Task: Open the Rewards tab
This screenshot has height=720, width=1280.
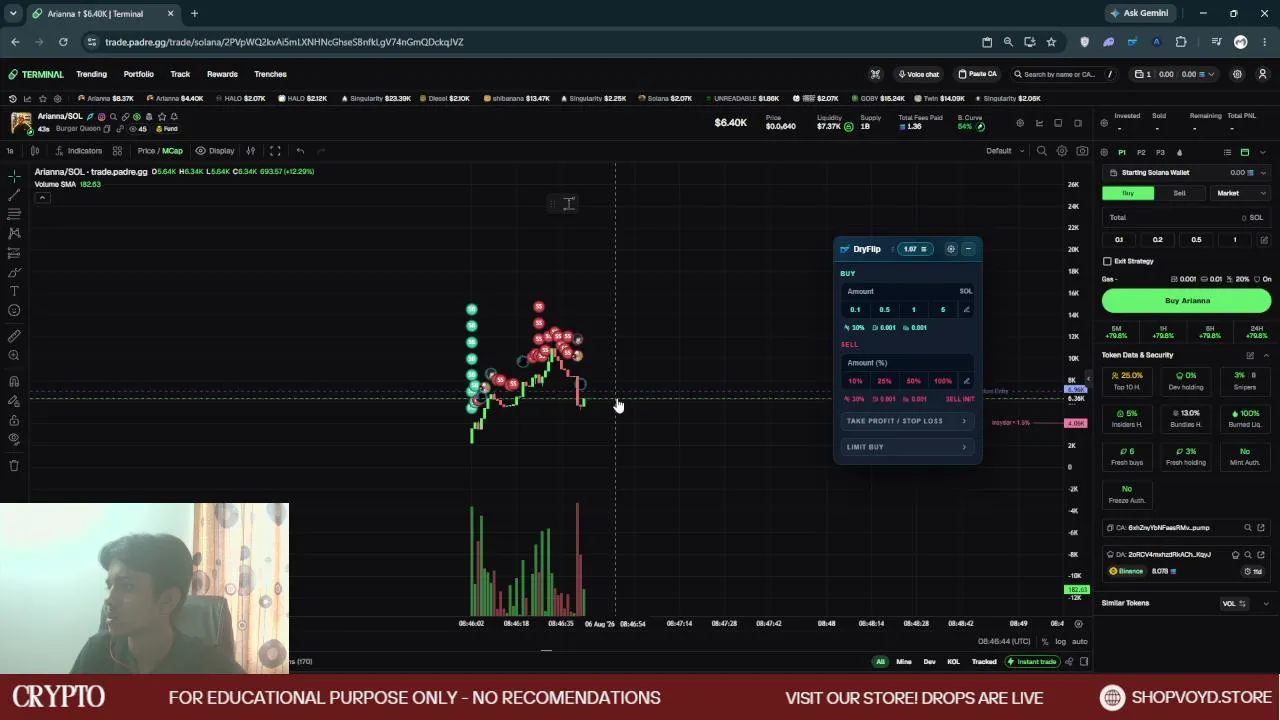Action: coord(222,74)
